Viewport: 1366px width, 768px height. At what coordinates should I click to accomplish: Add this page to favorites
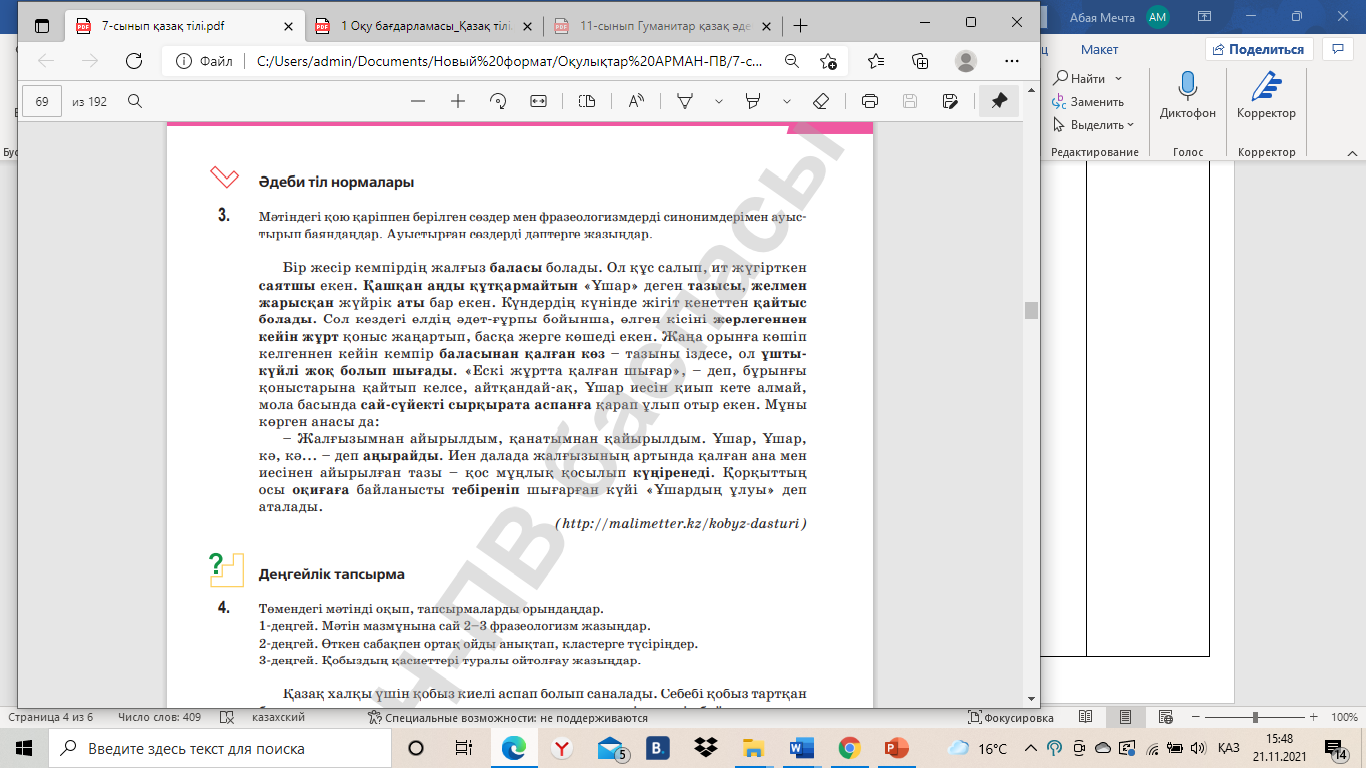tap(828, 61)
